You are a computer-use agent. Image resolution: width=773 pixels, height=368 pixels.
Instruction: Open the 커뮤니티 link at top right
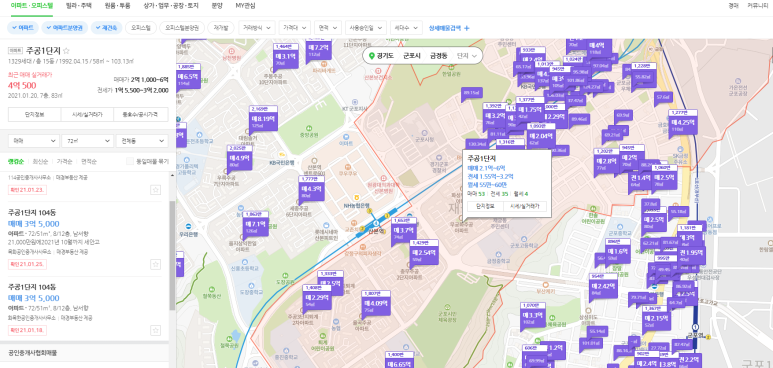click(x=758, y=6)
